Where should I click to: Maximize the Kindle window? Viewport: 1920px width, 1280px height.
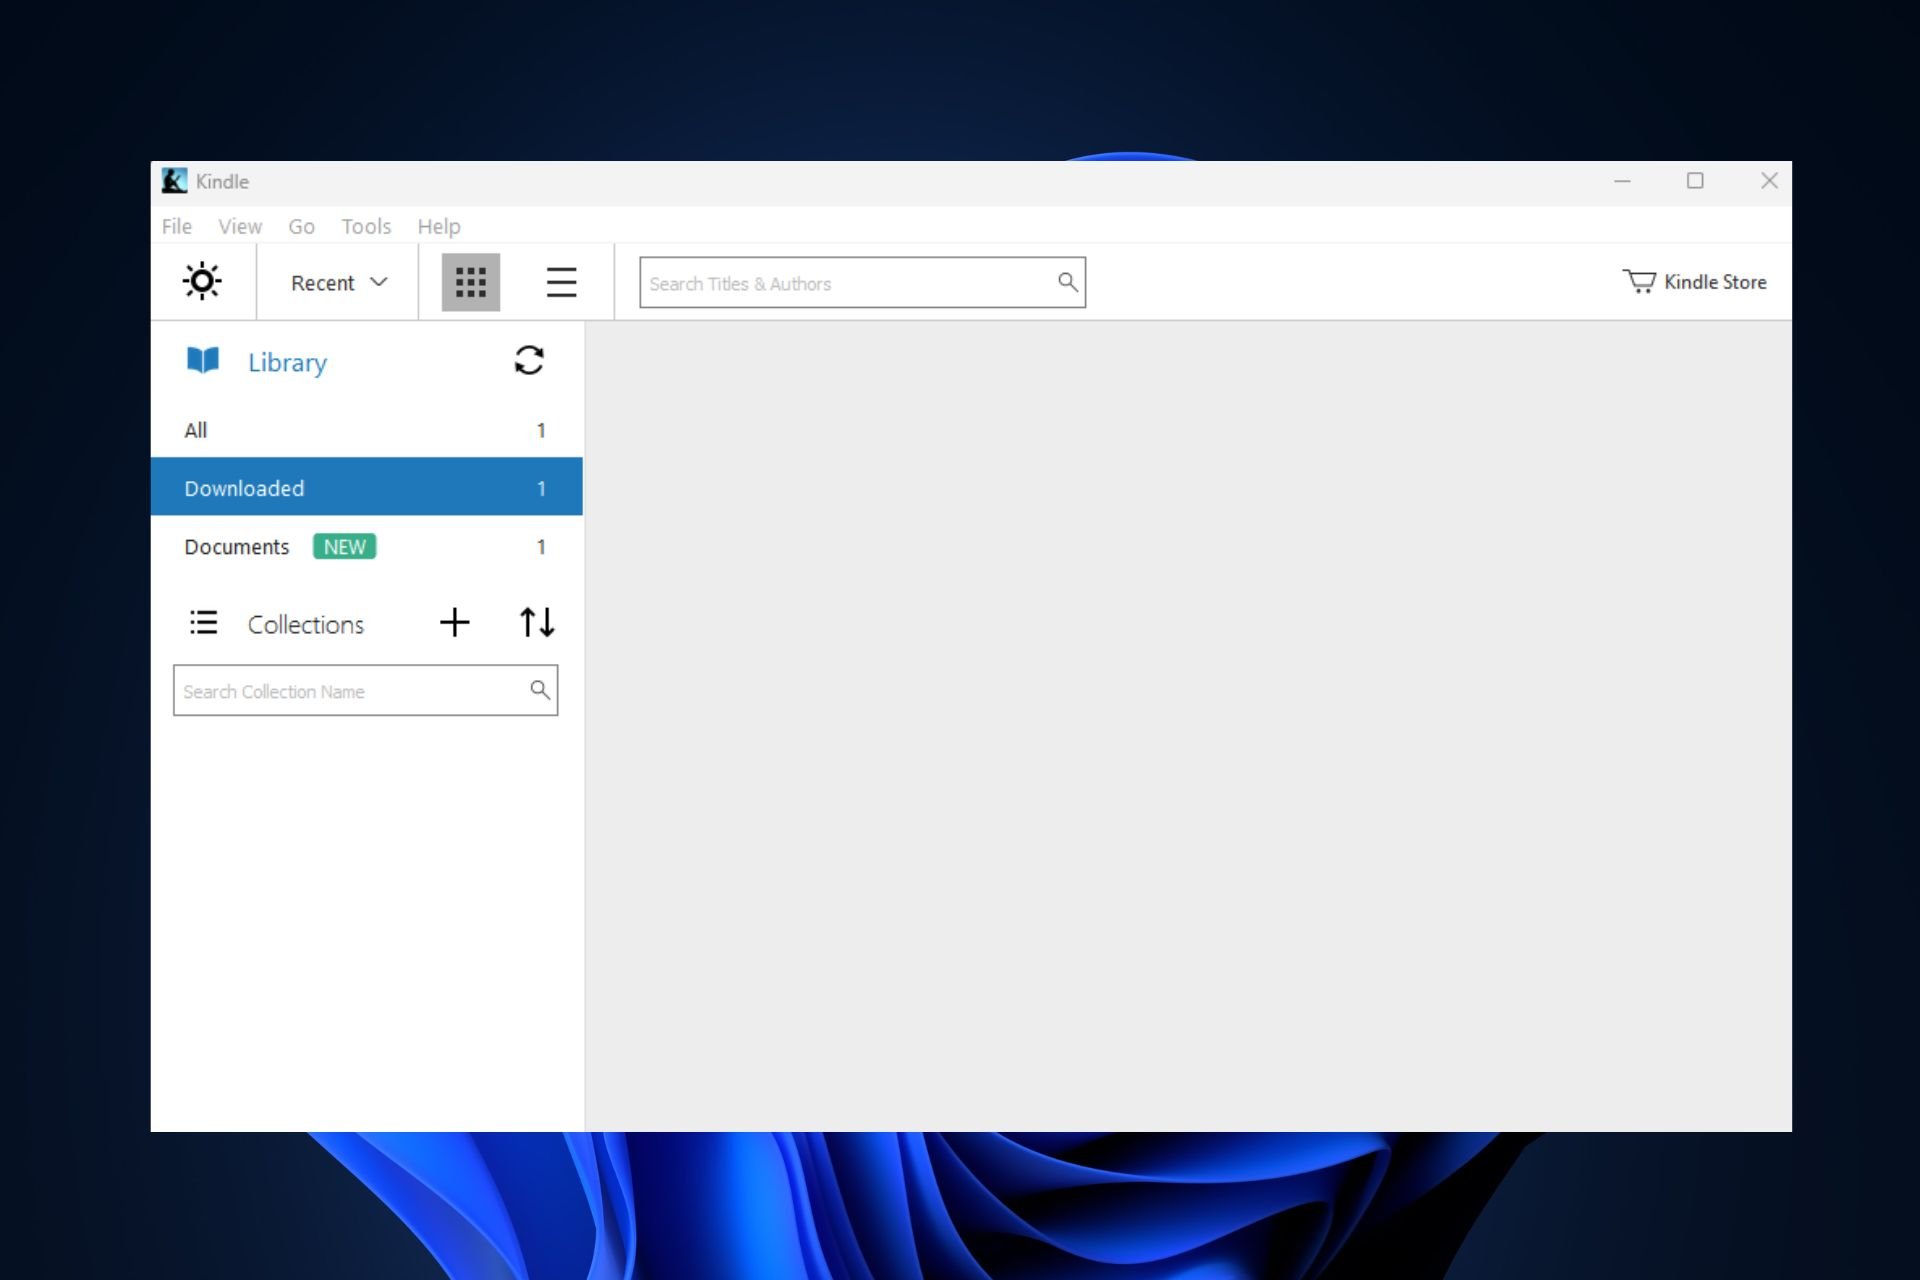coord(1695,181)
